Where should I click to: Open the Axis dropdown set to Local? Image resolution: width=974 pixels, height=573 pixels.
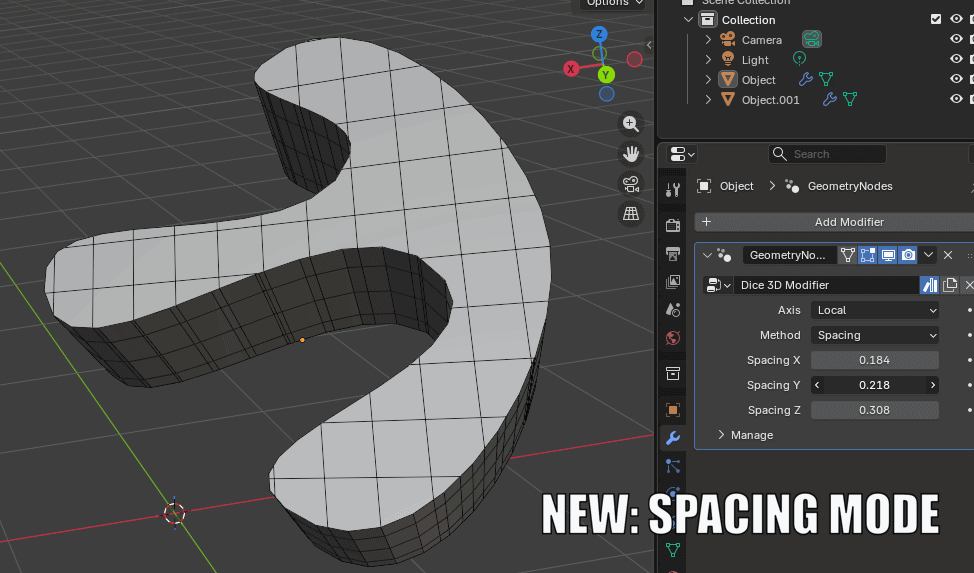875,310
